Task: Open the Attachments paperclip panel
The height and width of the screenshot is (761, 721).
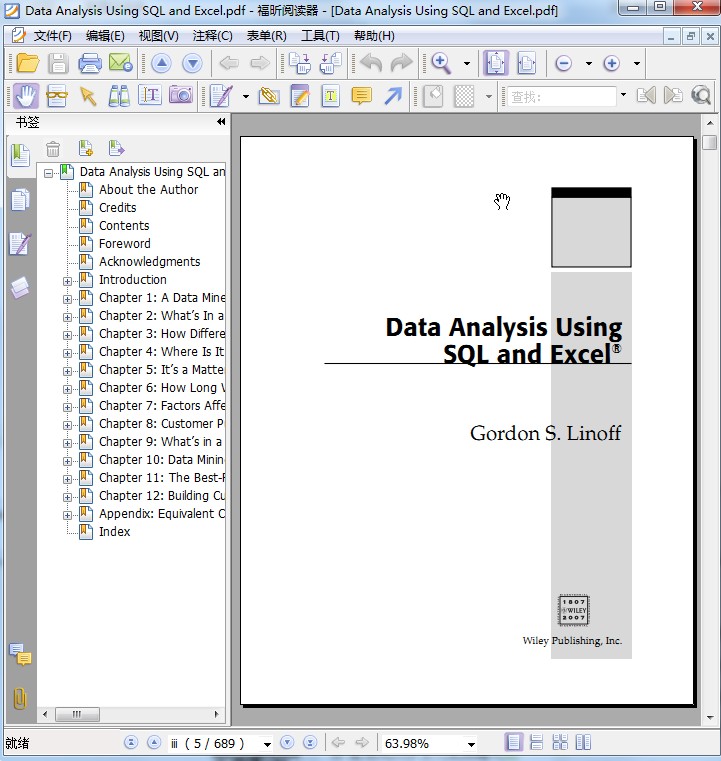Action: [x=20, y=699]
